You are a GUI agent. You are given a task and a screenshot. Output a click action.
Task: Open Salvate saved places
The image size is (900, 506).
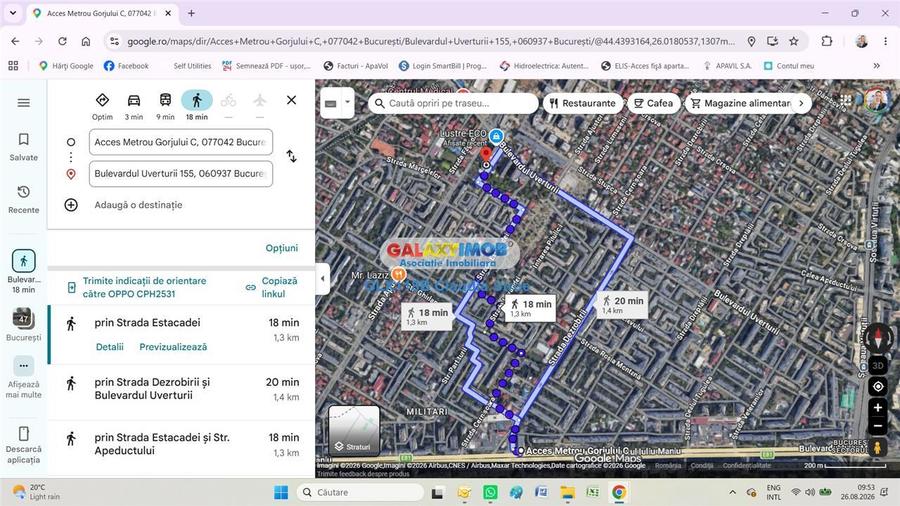tap(24, 147)
